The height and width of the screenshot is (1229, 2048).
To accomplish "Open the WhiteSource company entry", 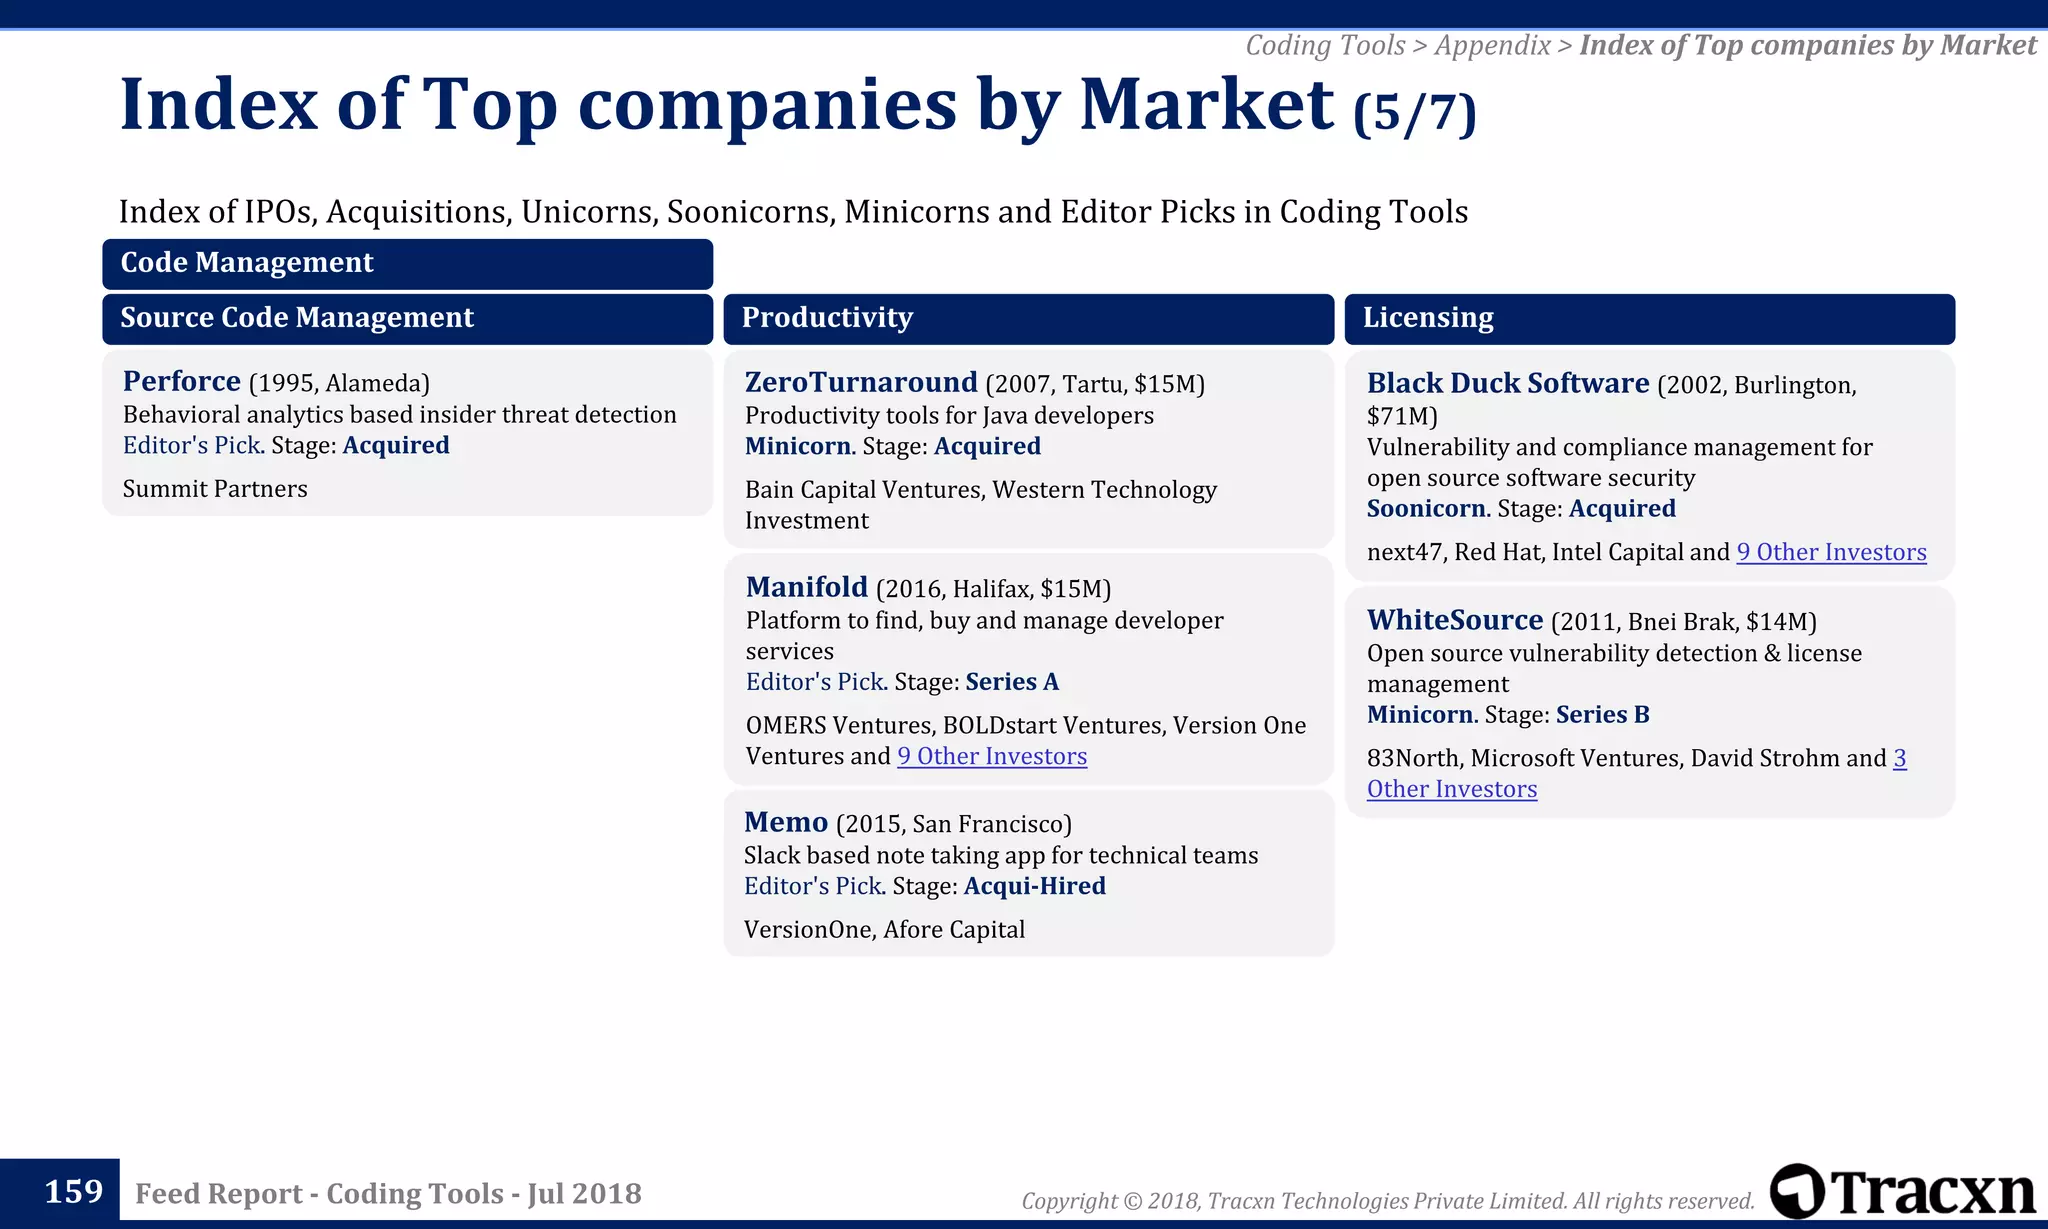I will coord(1455,620).
